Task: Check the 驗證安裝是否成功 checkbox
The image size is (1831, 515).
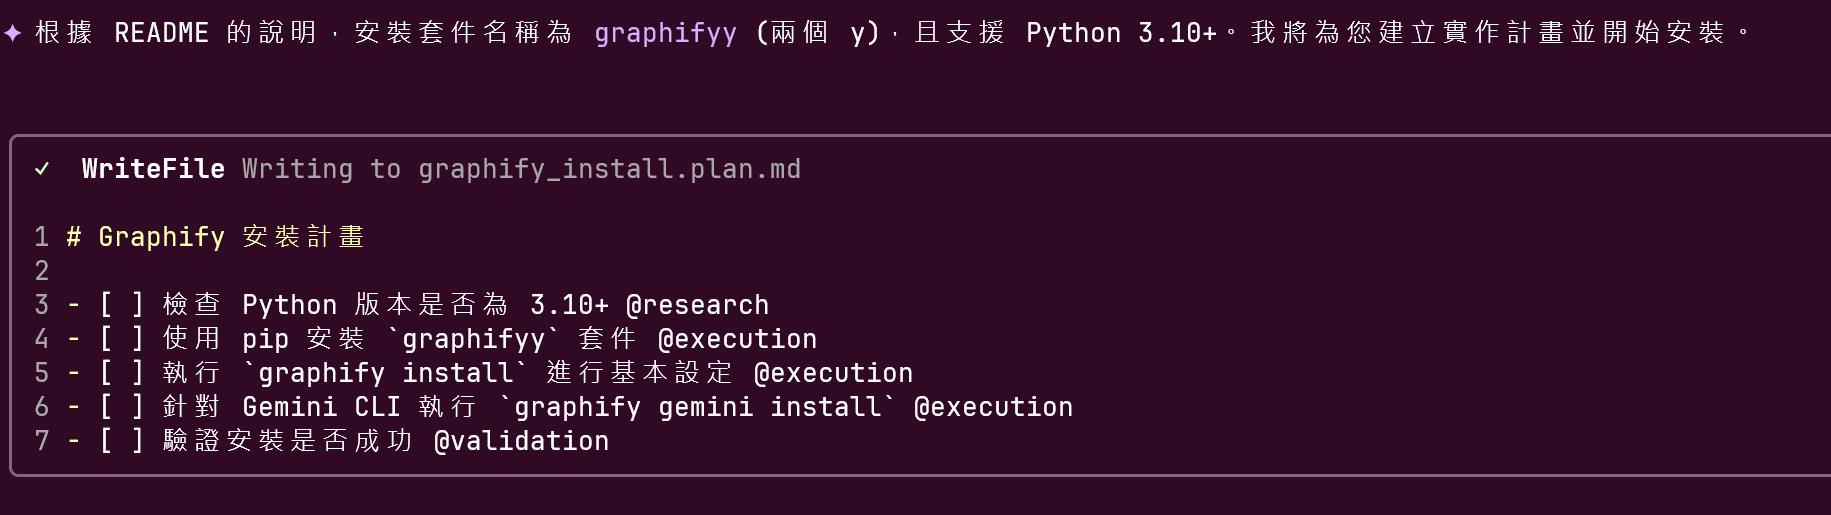Action: [121, 441]
